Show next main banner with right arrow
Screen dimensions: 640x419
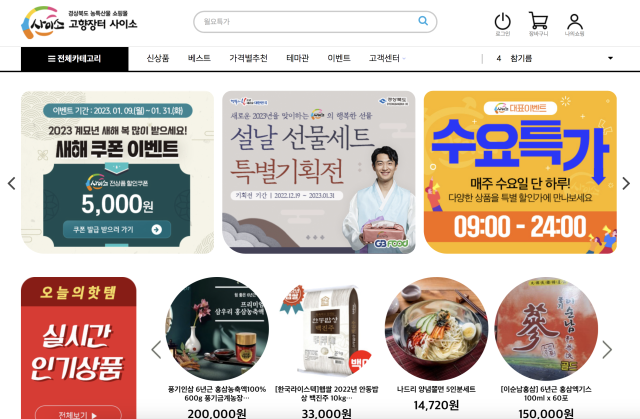(626, 183)
